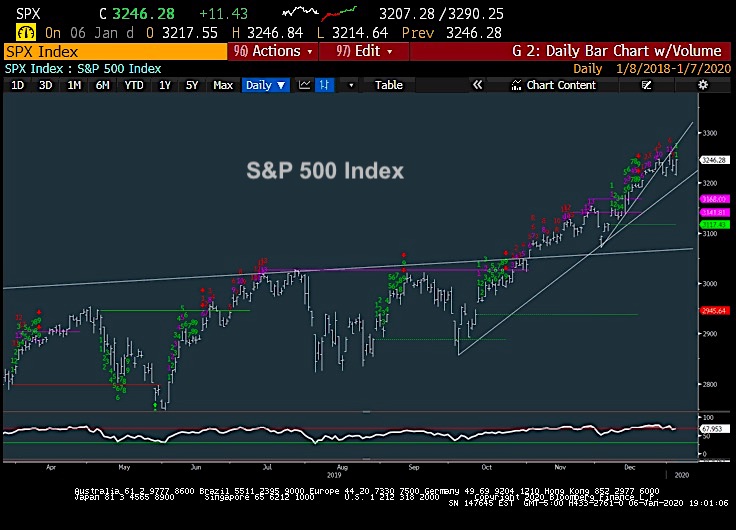Viewport: 736px width, 530px height.
Task: Click the +11.43 price change value
Action: click(x=223, y=14)
